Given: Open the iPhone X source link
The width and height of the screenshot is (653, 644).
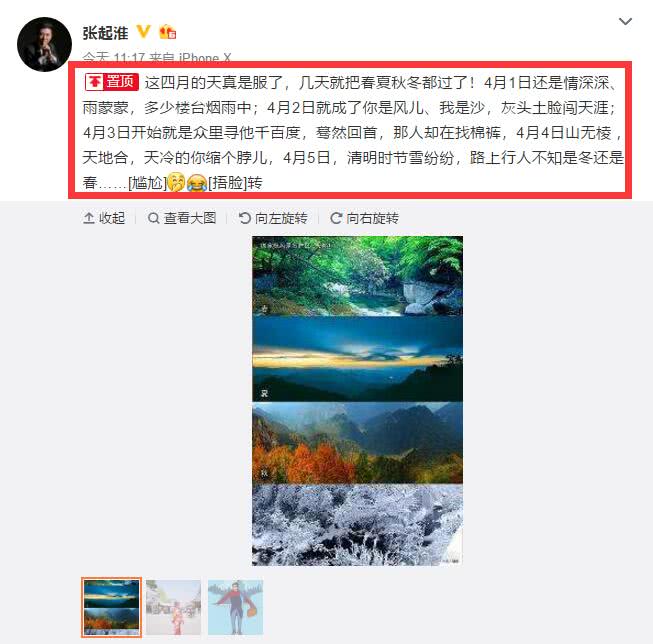Looking at the screenshot, I should pos(204,57).
